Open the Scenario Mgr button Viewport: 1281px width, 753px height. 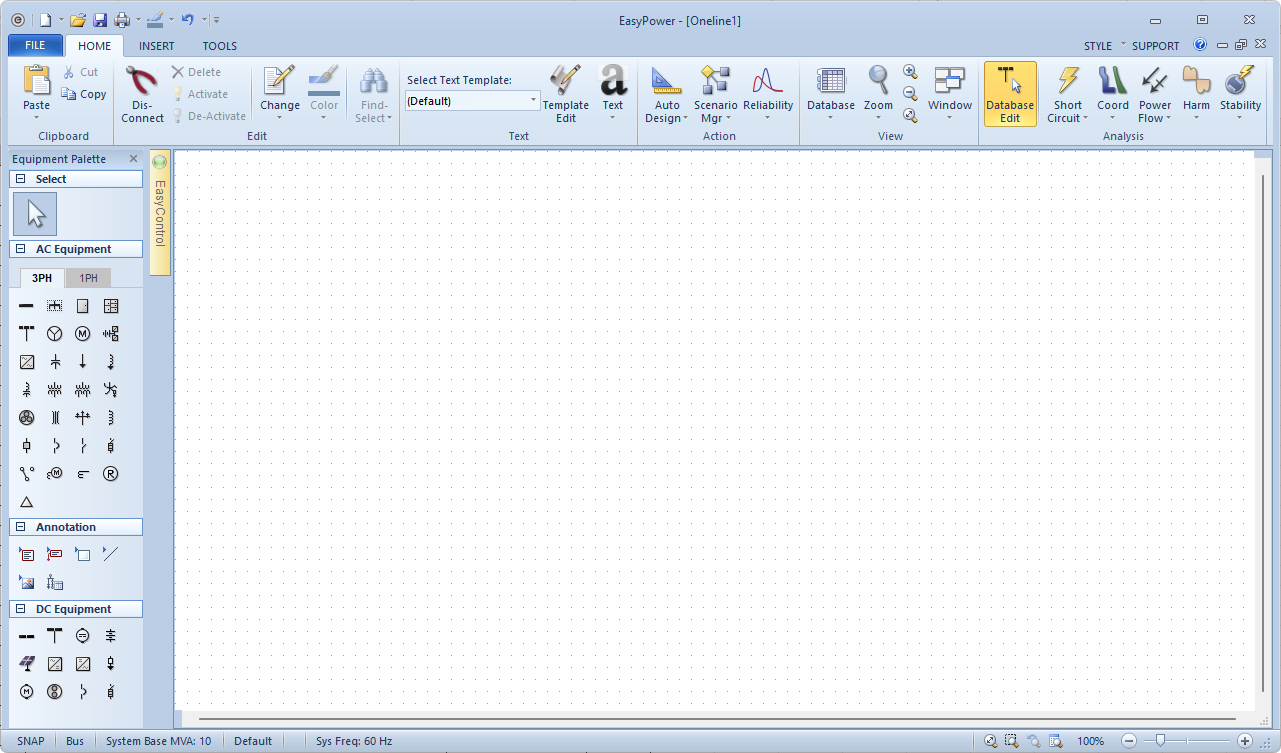coord(715,94)
